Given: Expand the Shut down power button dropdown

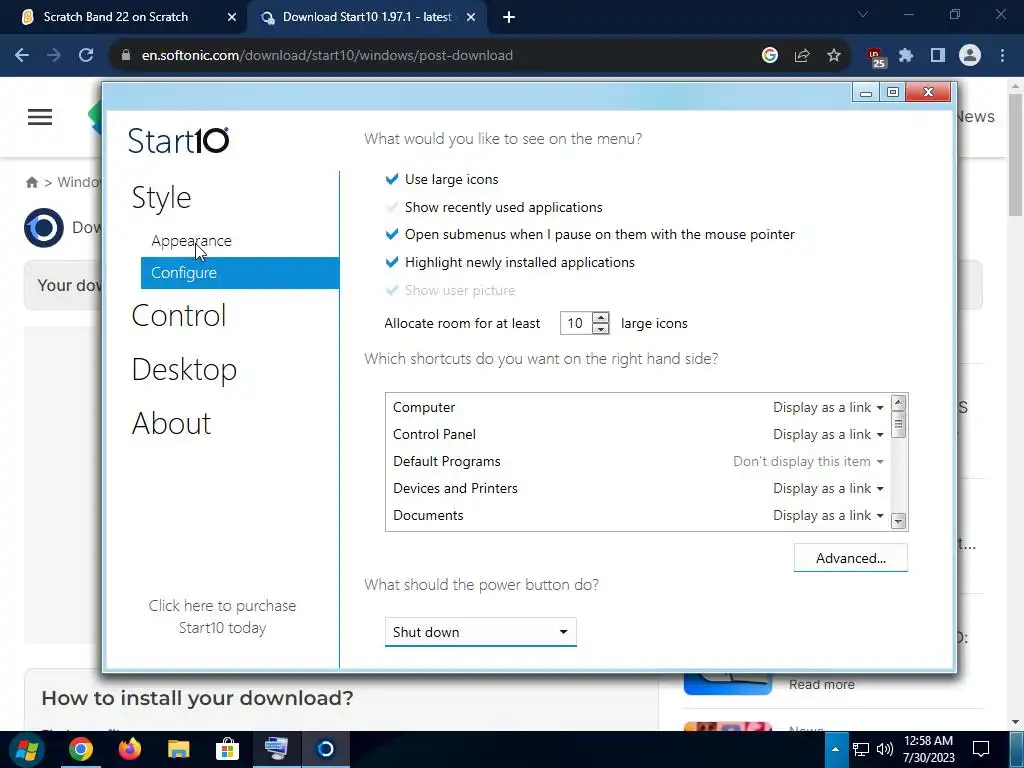Looking at the screenshot, I should click(x=481, y=632).
